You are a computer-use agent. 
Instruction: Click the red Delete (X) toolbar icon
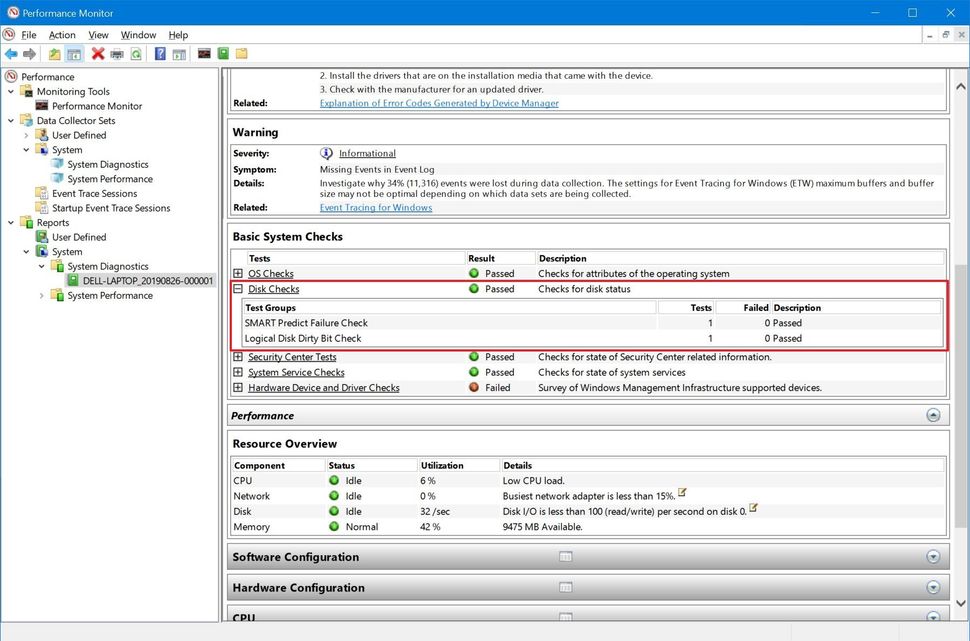point(98,53)
